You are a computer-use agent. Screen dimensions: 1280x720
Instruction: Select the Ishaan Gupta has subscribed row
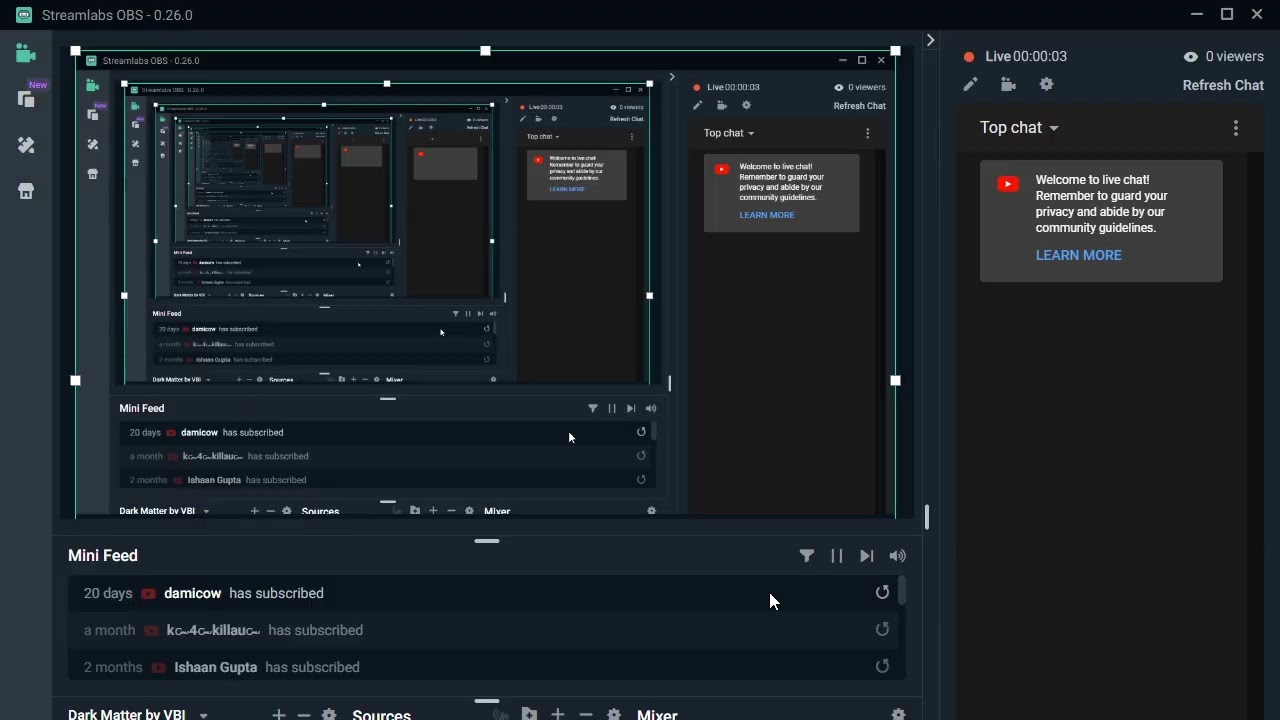[x=482, y=667]
